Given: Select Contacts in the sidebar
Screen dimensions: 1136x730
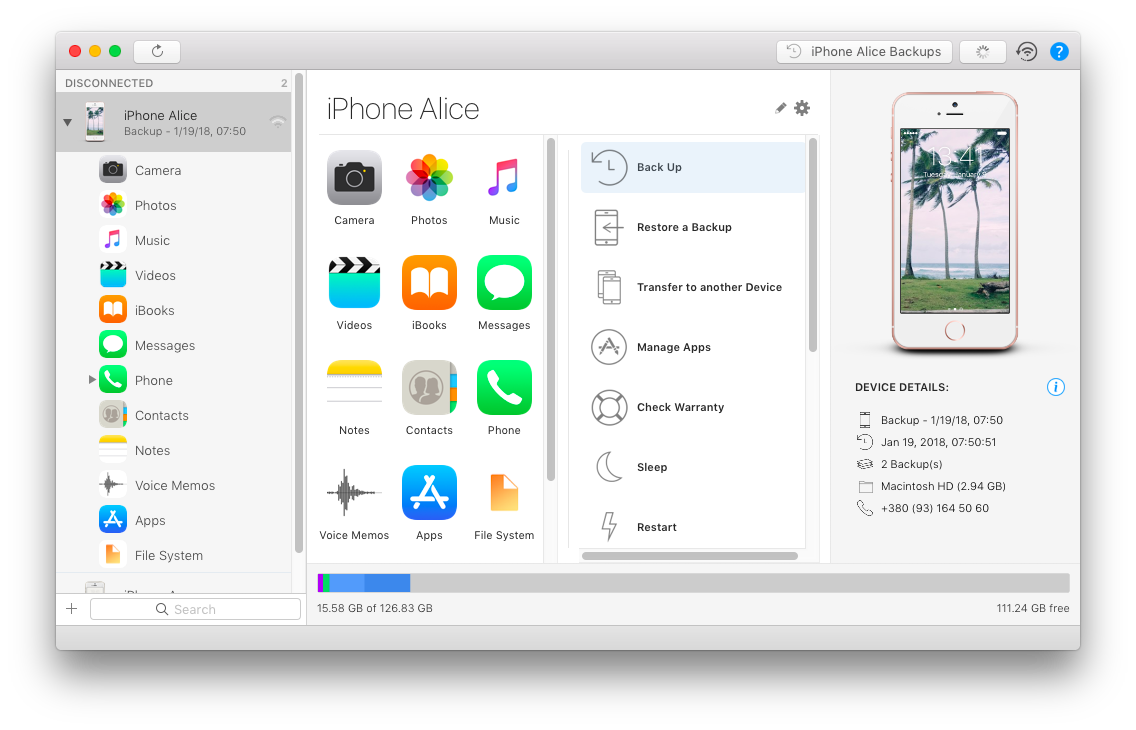Looking at the screenshot, I should pos(174,415).
